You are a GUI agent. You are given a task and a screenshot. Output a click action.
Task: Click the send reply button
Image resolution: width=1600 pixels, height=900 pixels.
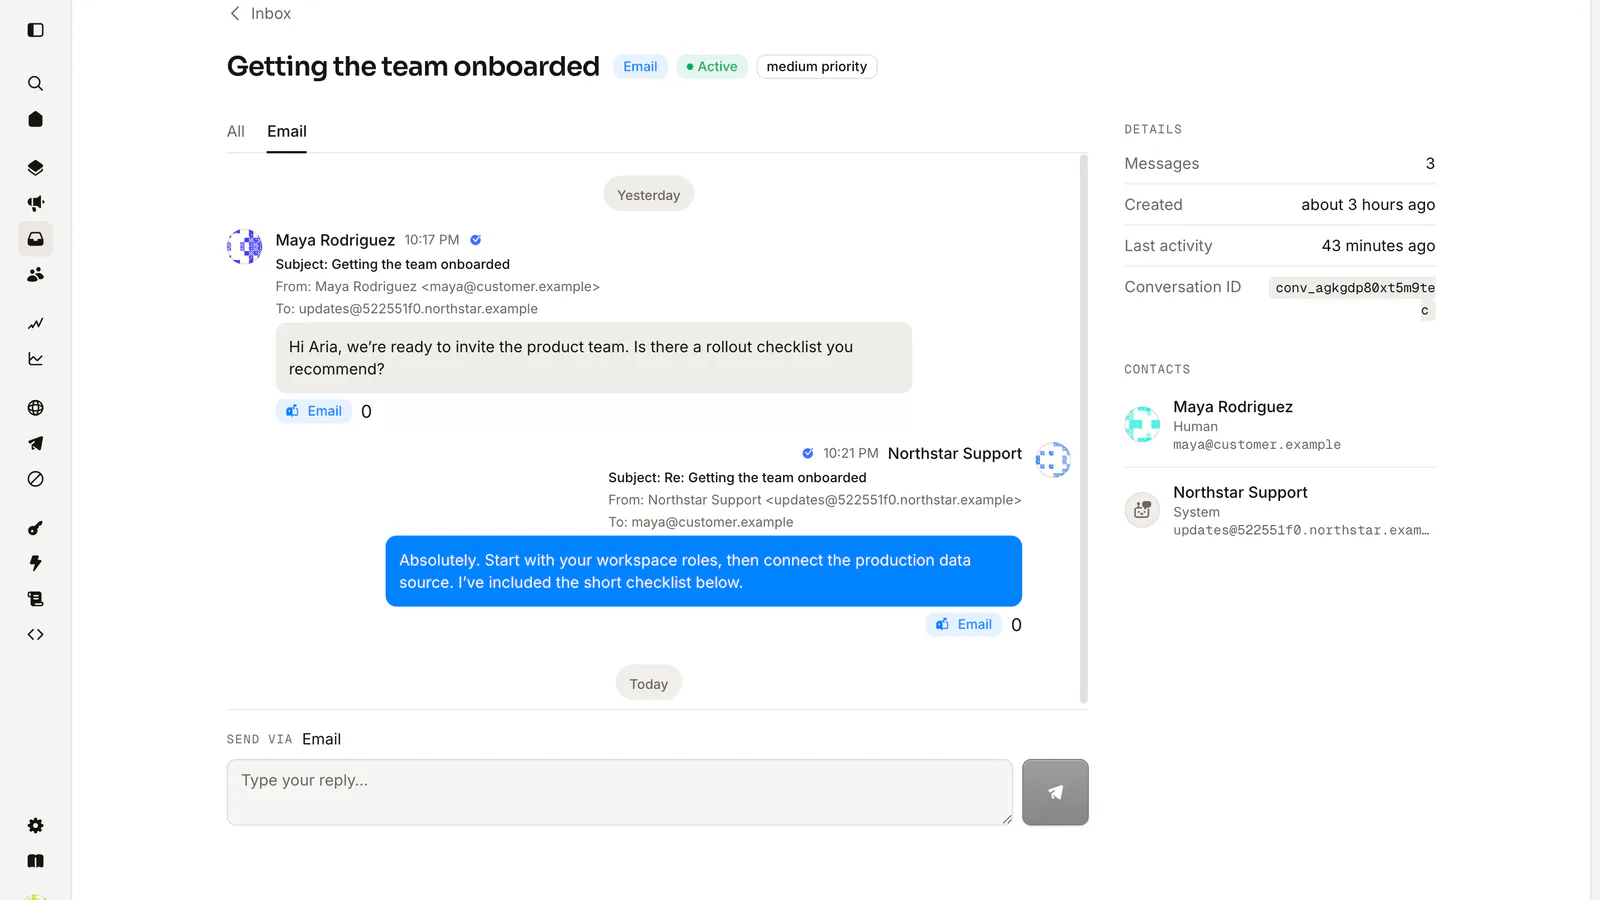1055,792
